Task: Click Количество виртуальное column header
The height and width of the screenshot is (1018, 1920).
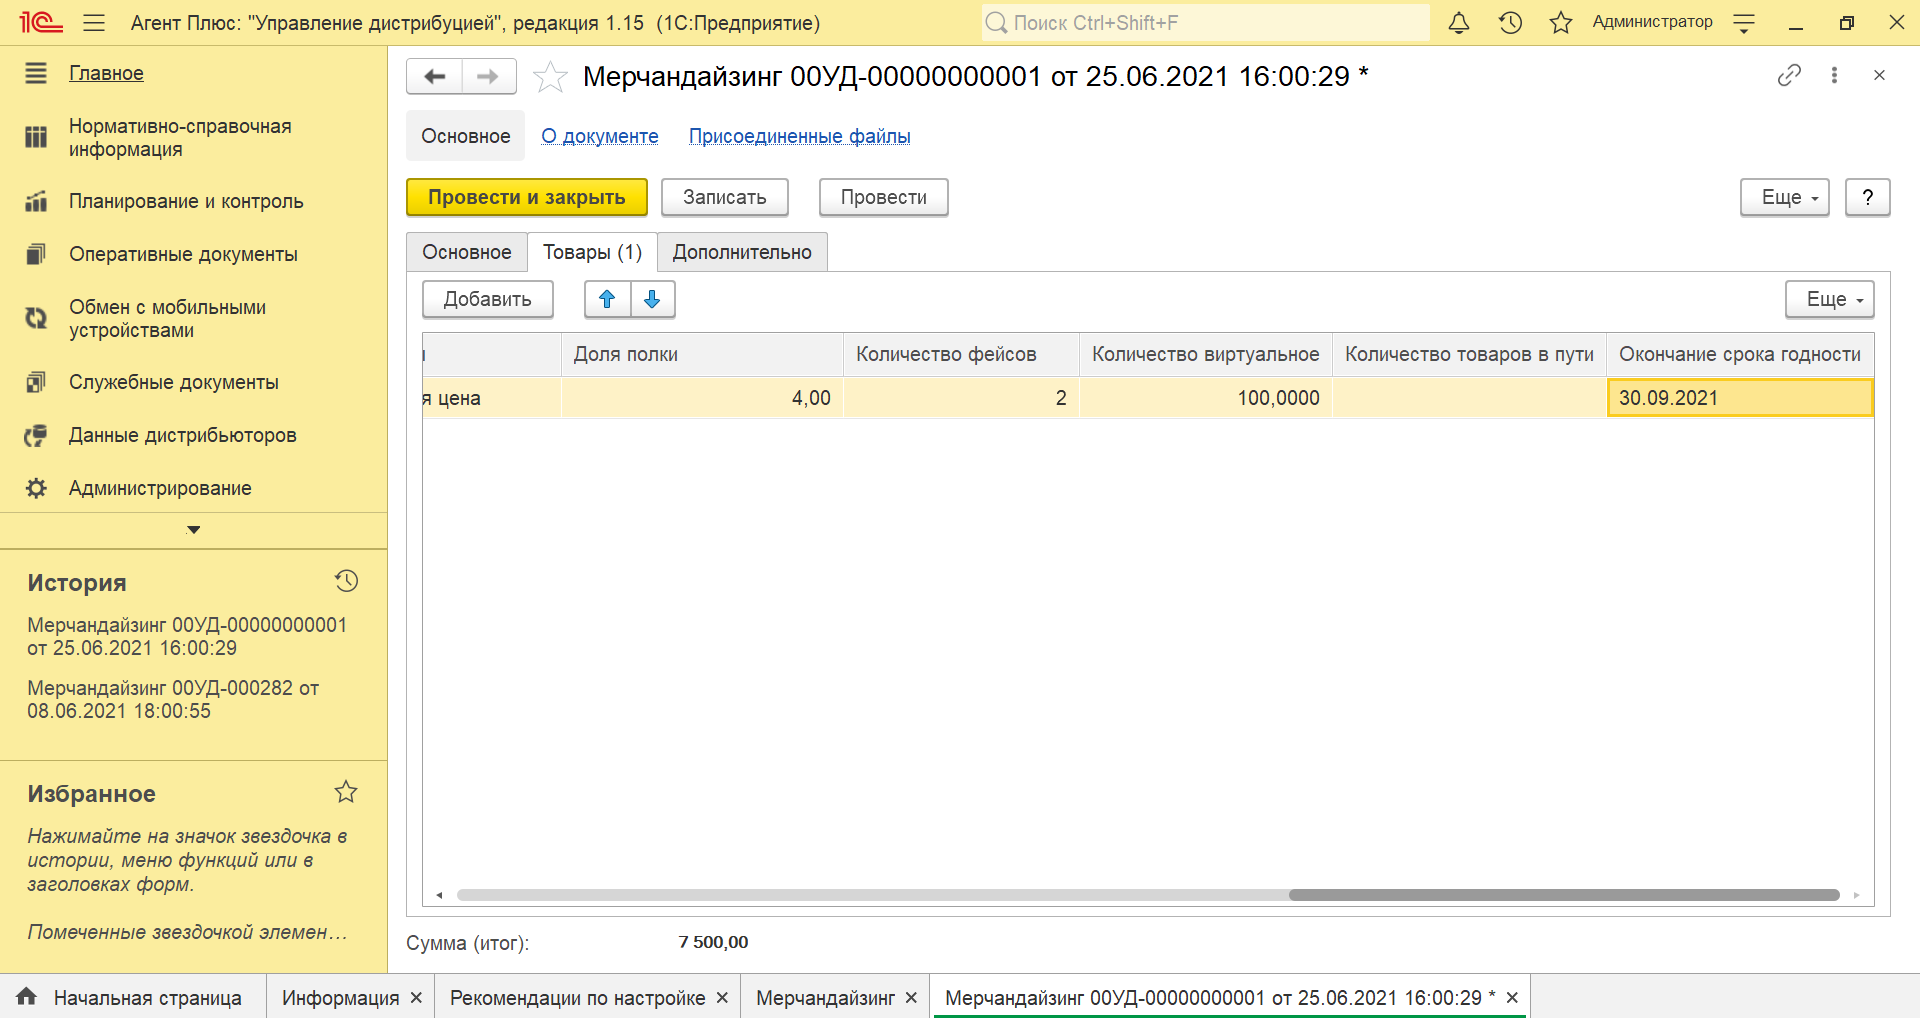Action: coord(1206,354)
